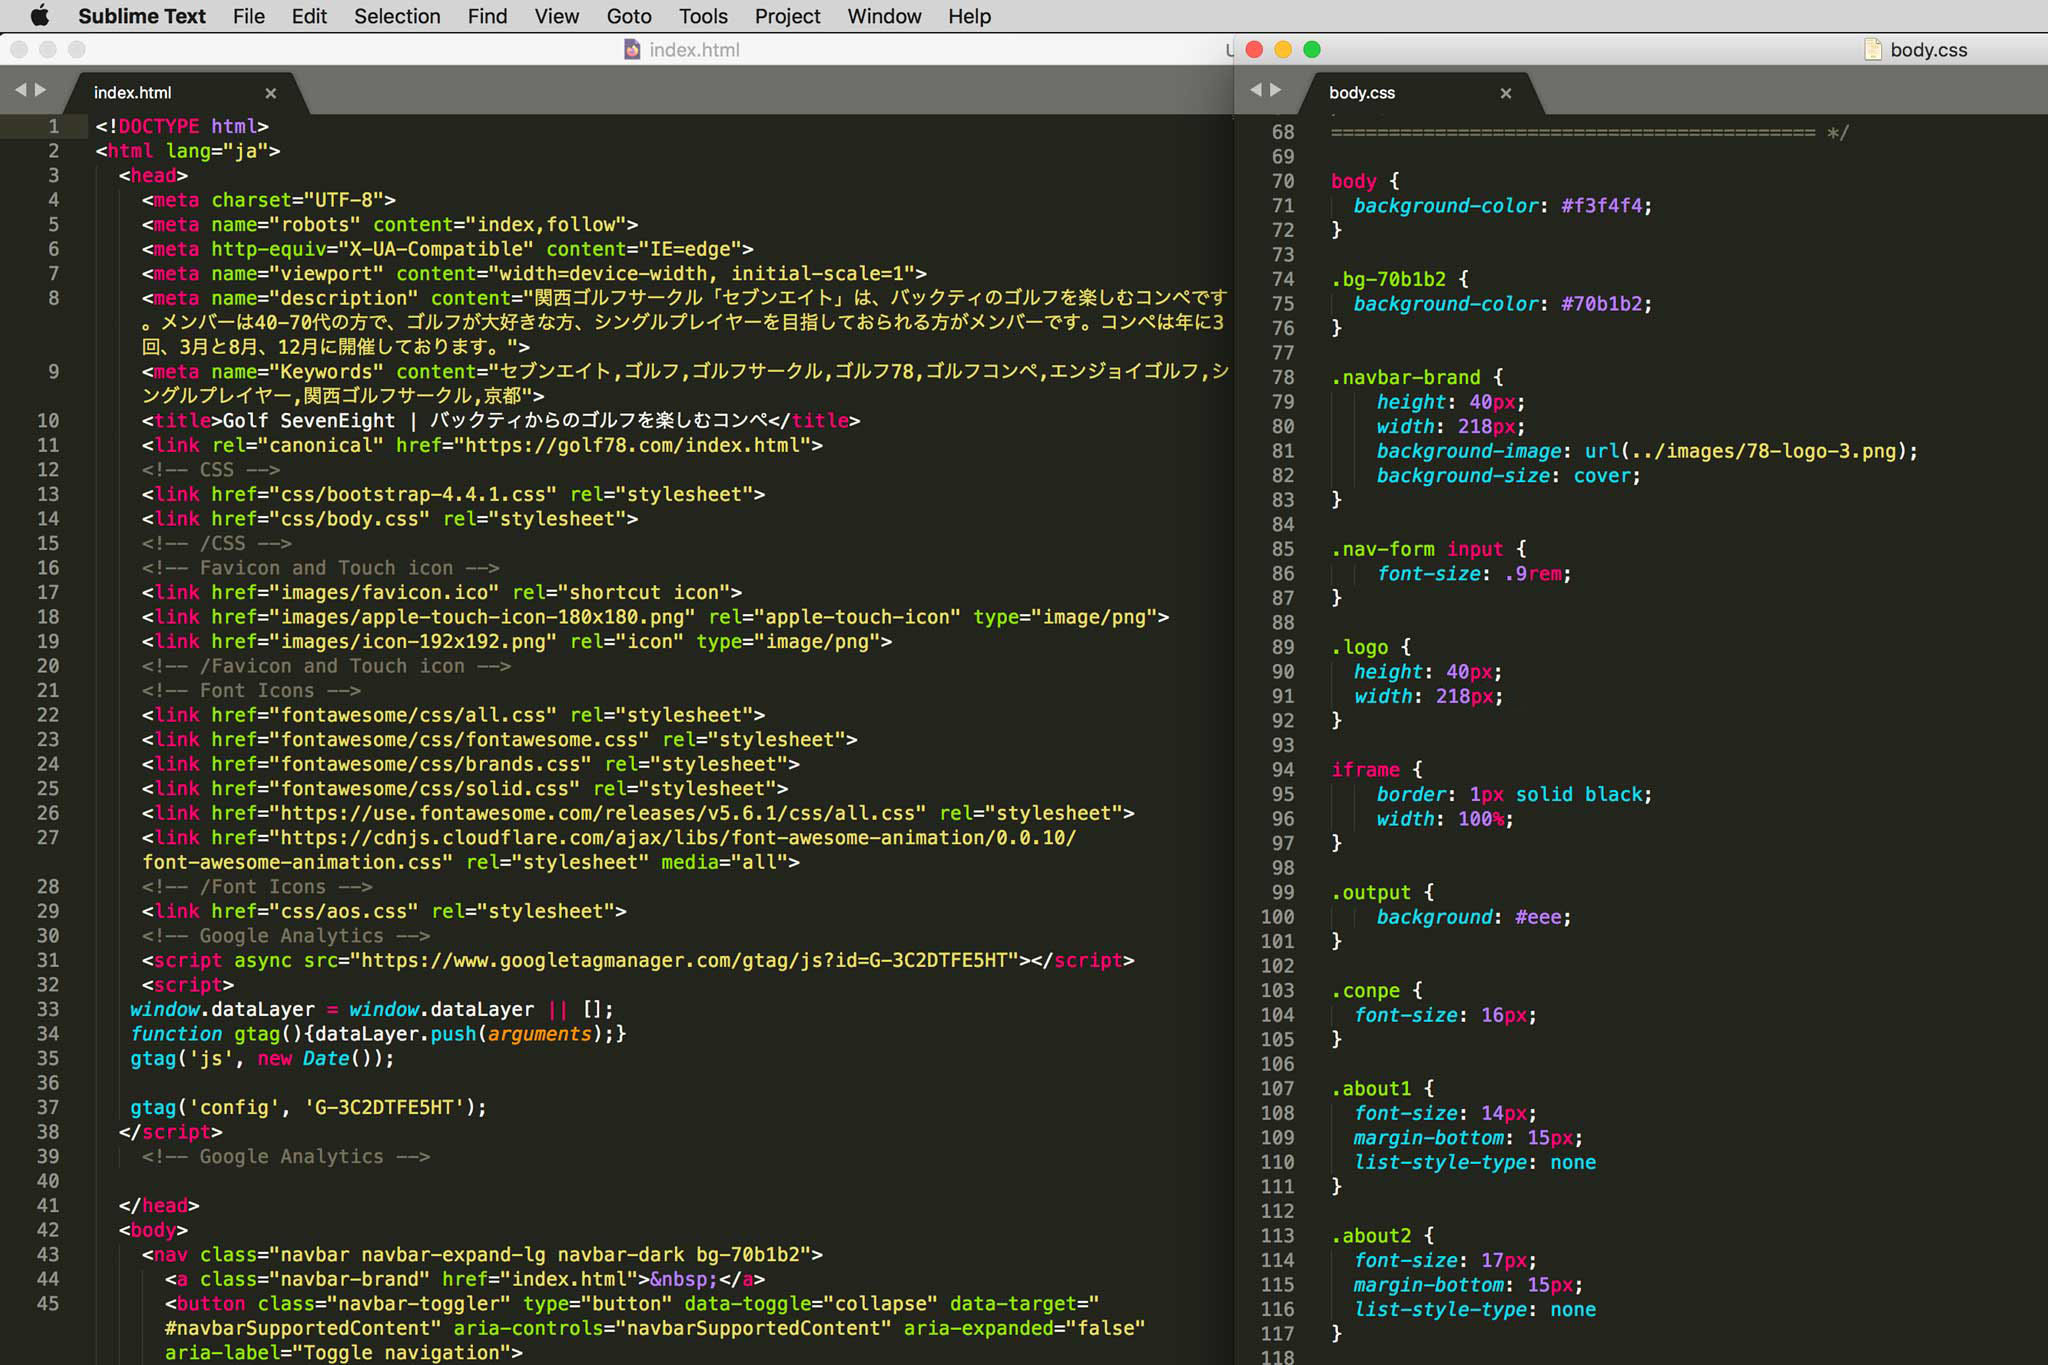
Task: Click the previous-tab arrow in the index.html window
Action: (20, 90)
